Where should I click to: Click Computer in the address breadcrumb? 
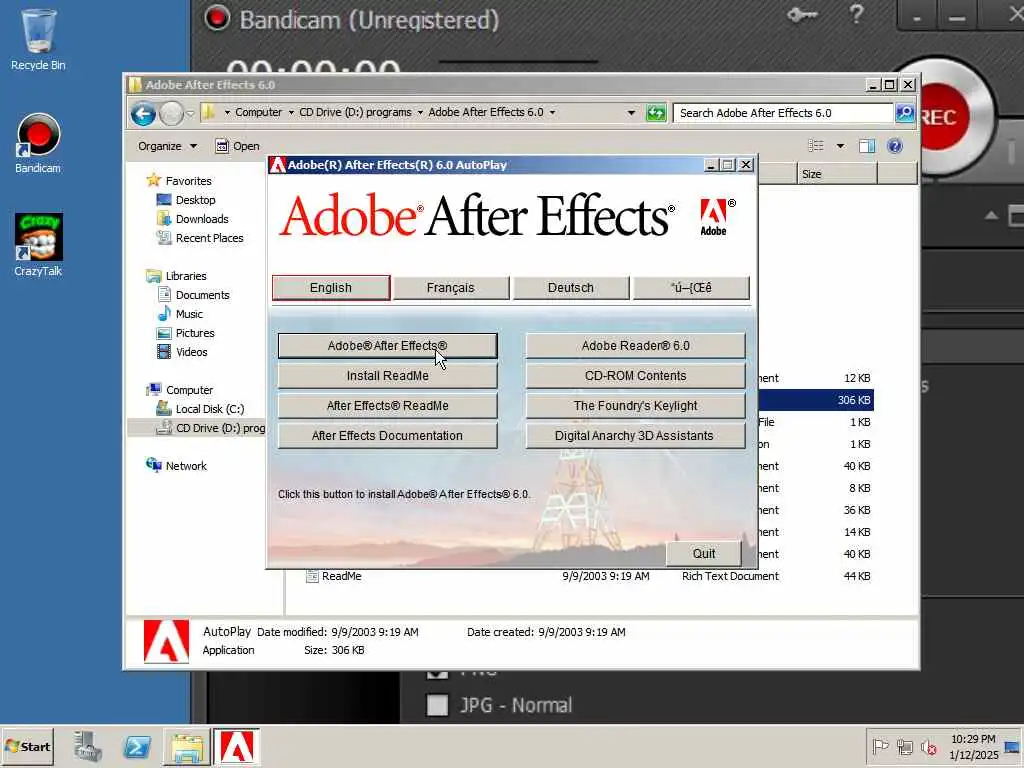coord(259,112)
